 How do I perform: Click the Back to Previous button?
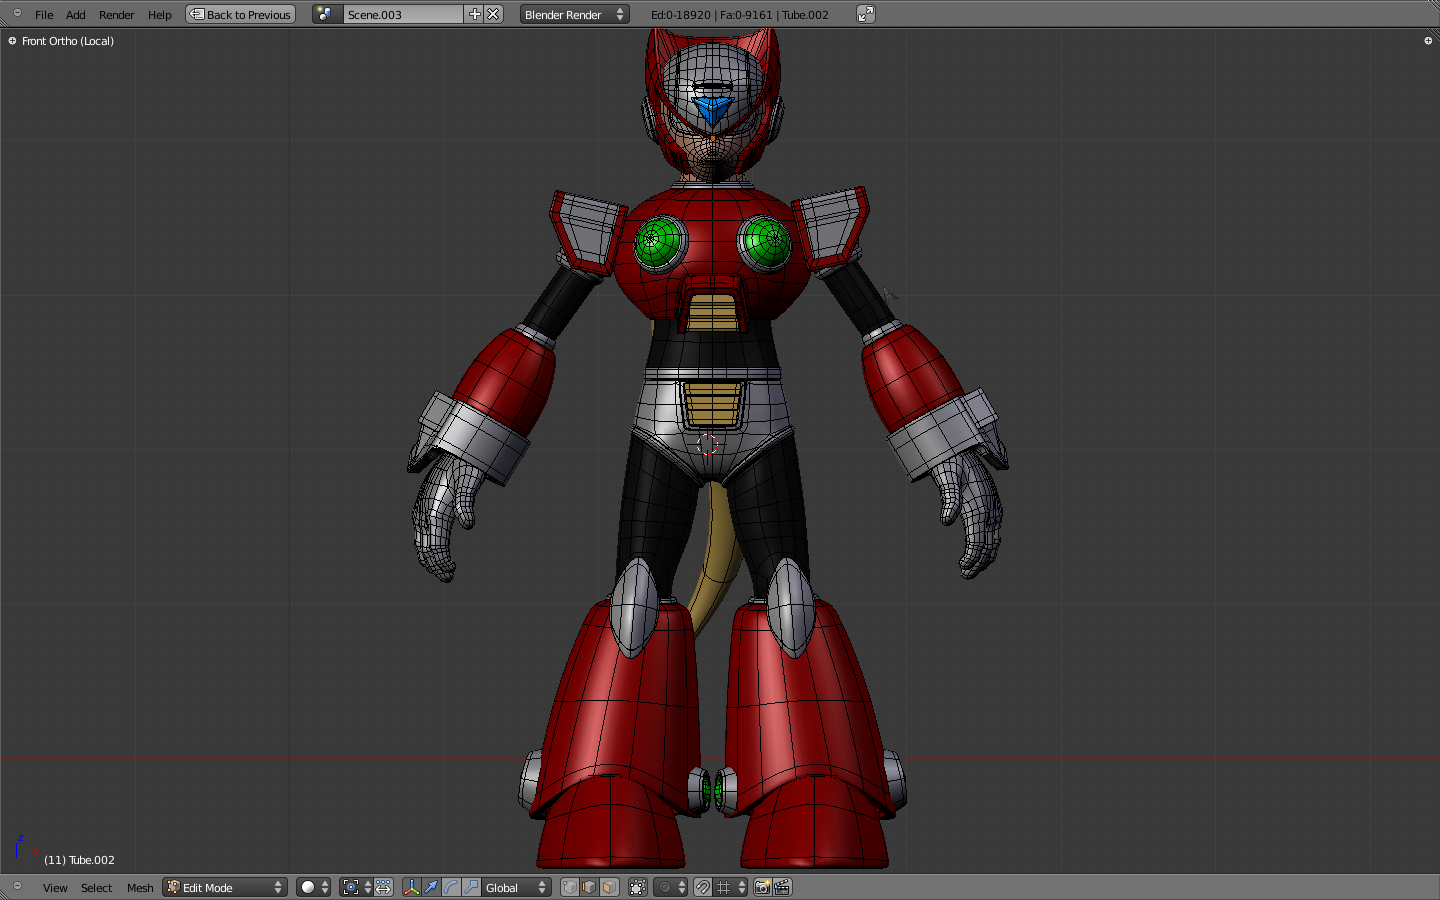[240, 14]
